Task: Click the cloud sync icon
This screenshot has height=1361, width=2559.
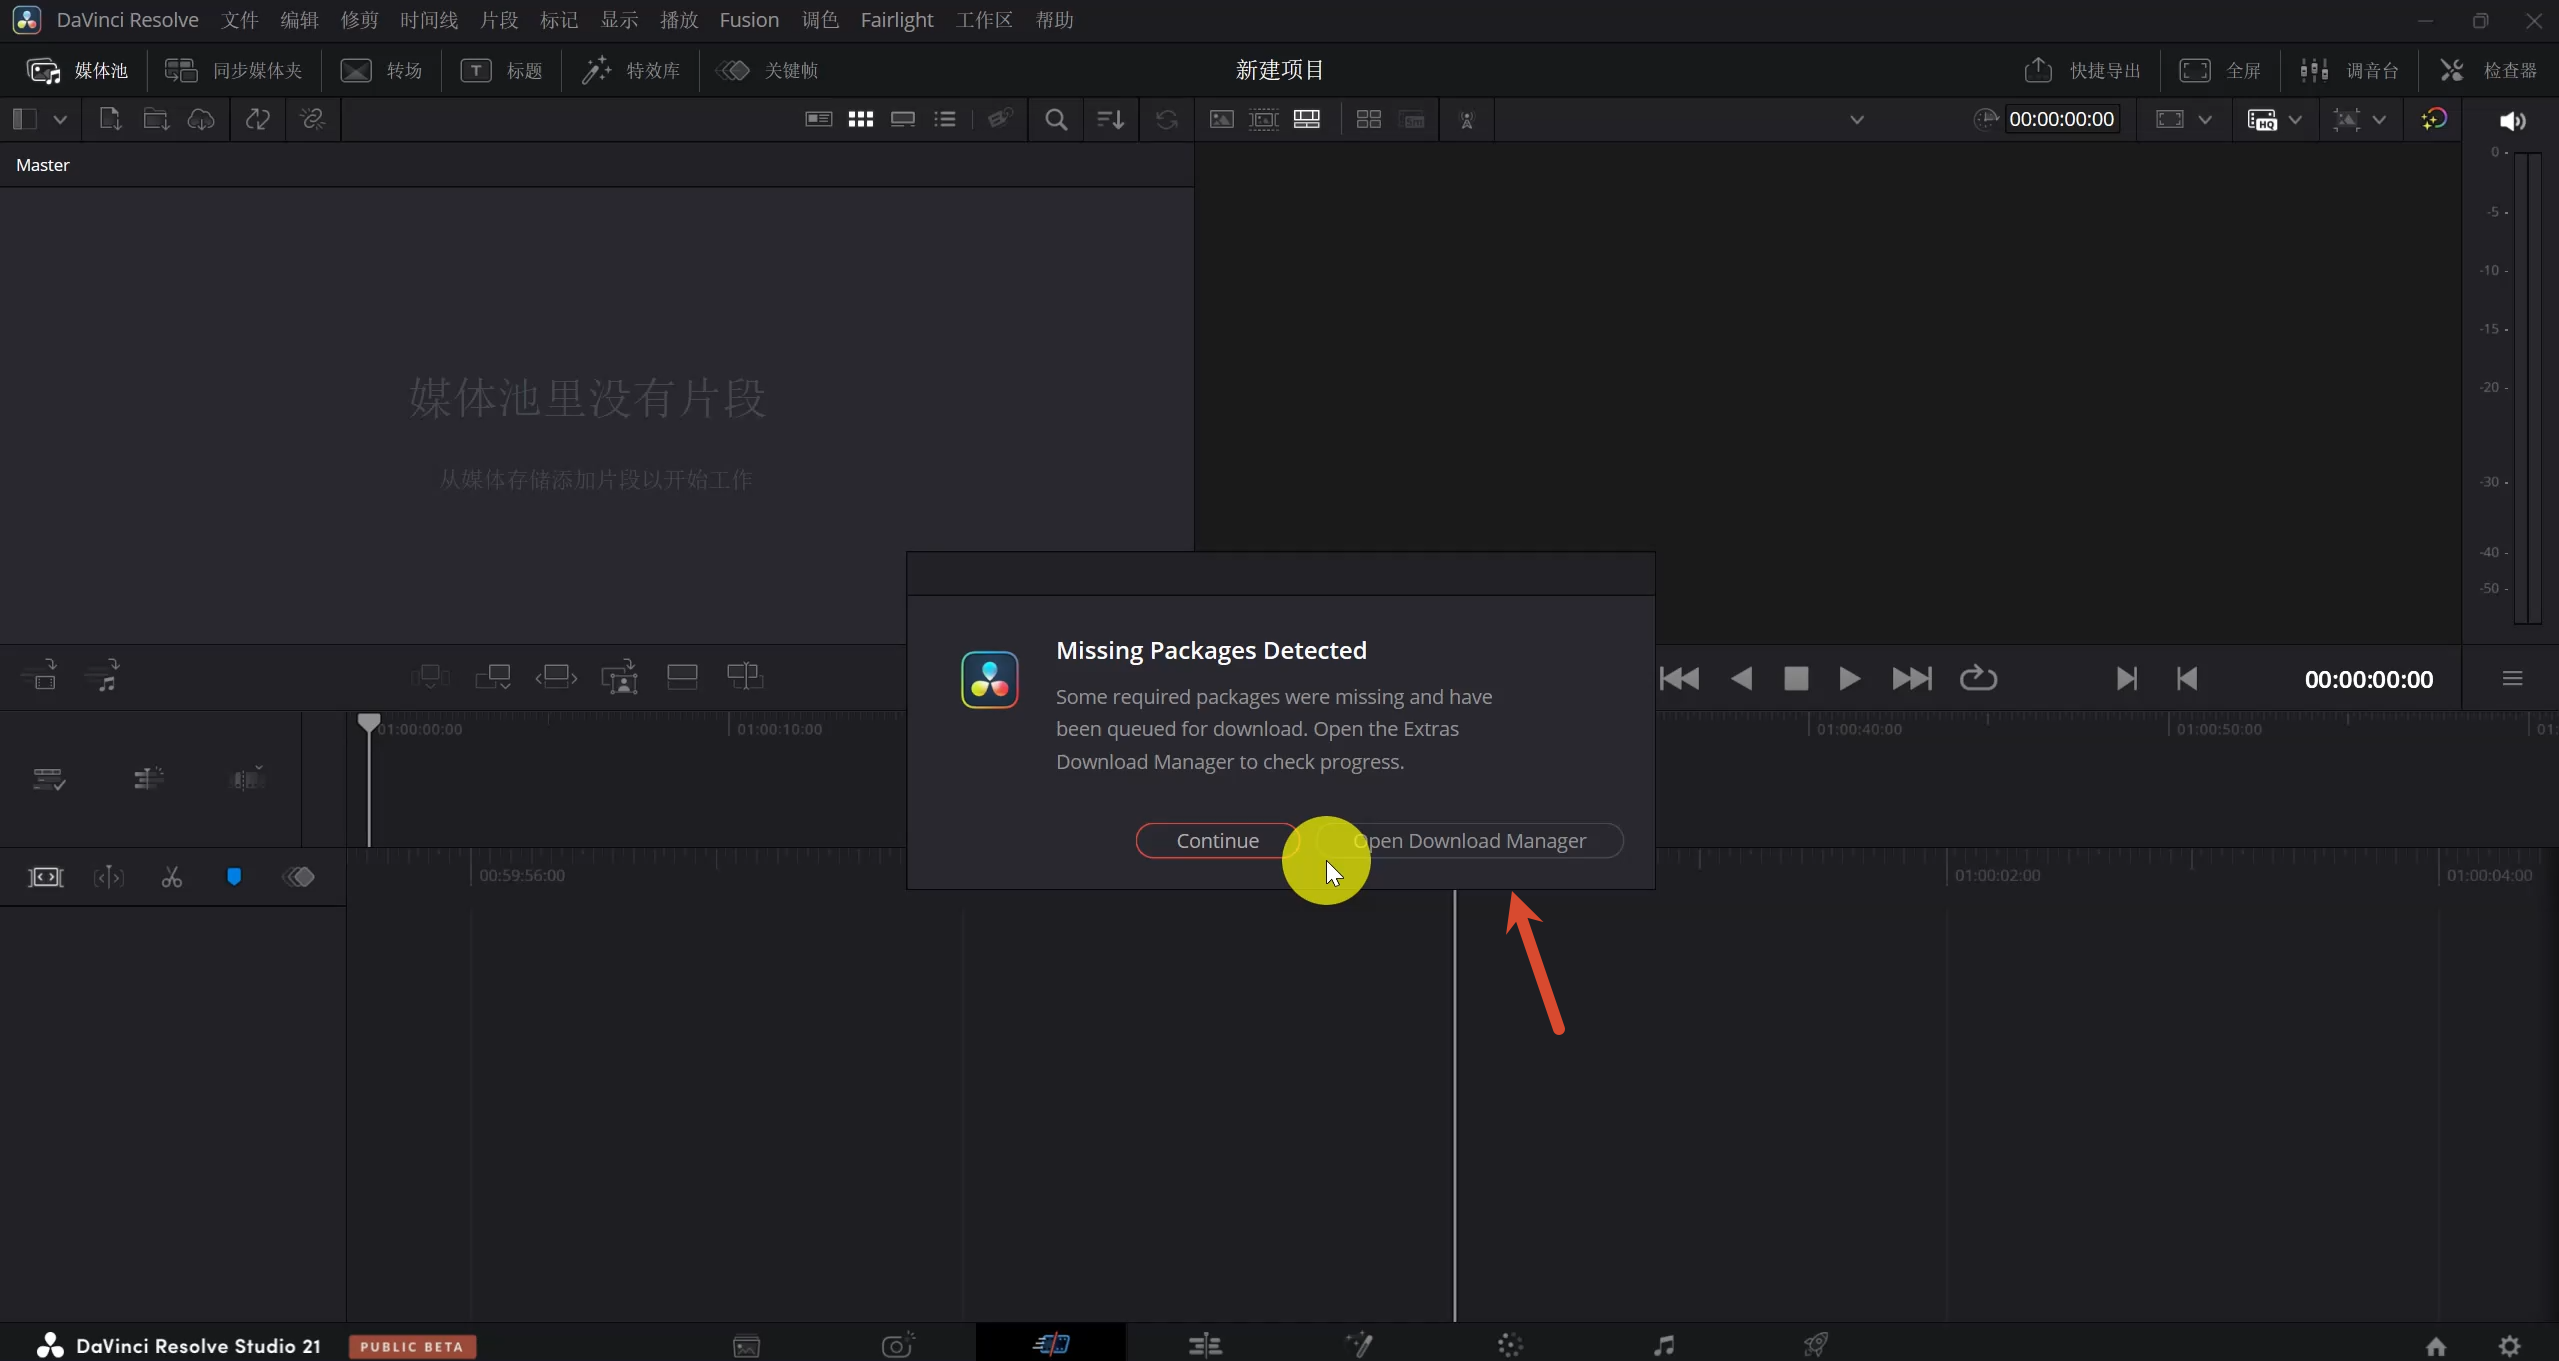Action: click(x=201, y=120)
